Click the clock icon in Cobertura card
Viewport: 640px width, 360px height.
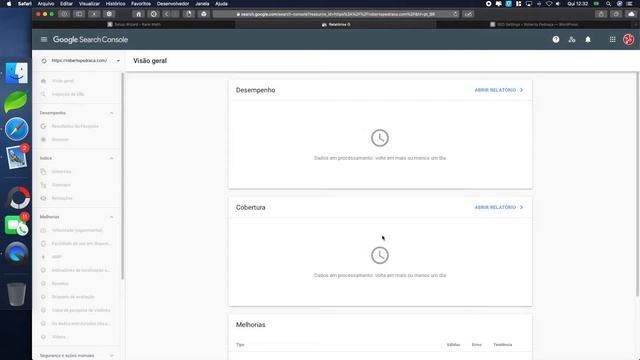380,256
